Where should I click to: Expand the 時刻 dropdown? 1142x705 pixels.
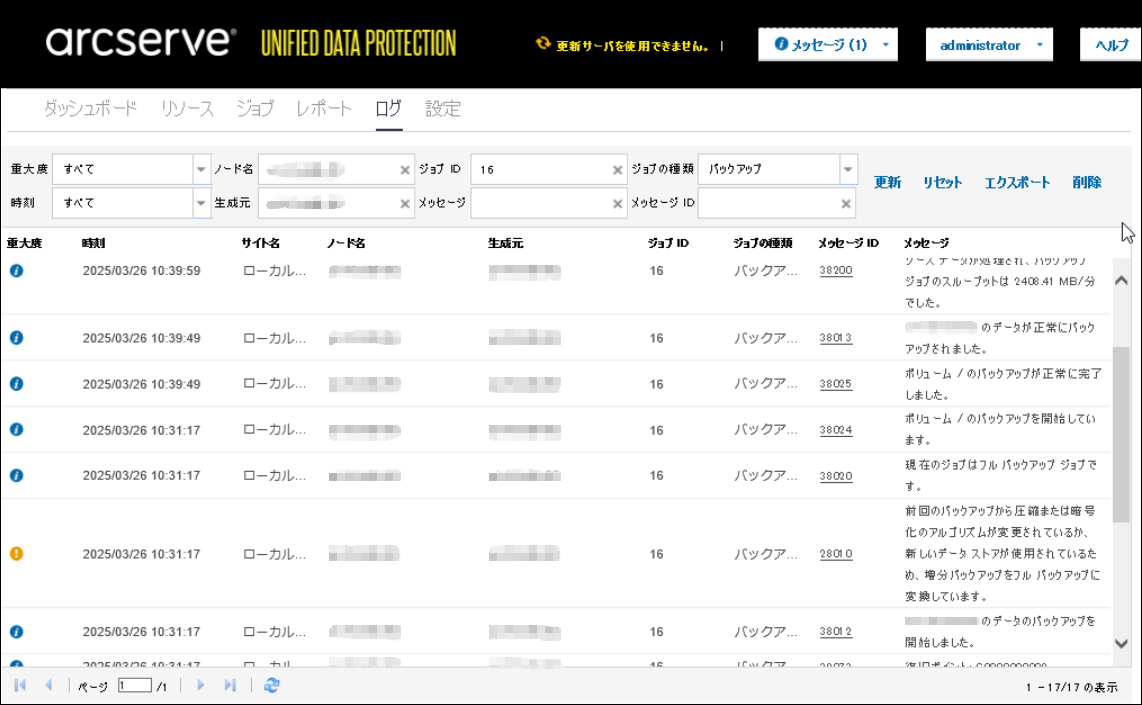[x=200, y=204]
